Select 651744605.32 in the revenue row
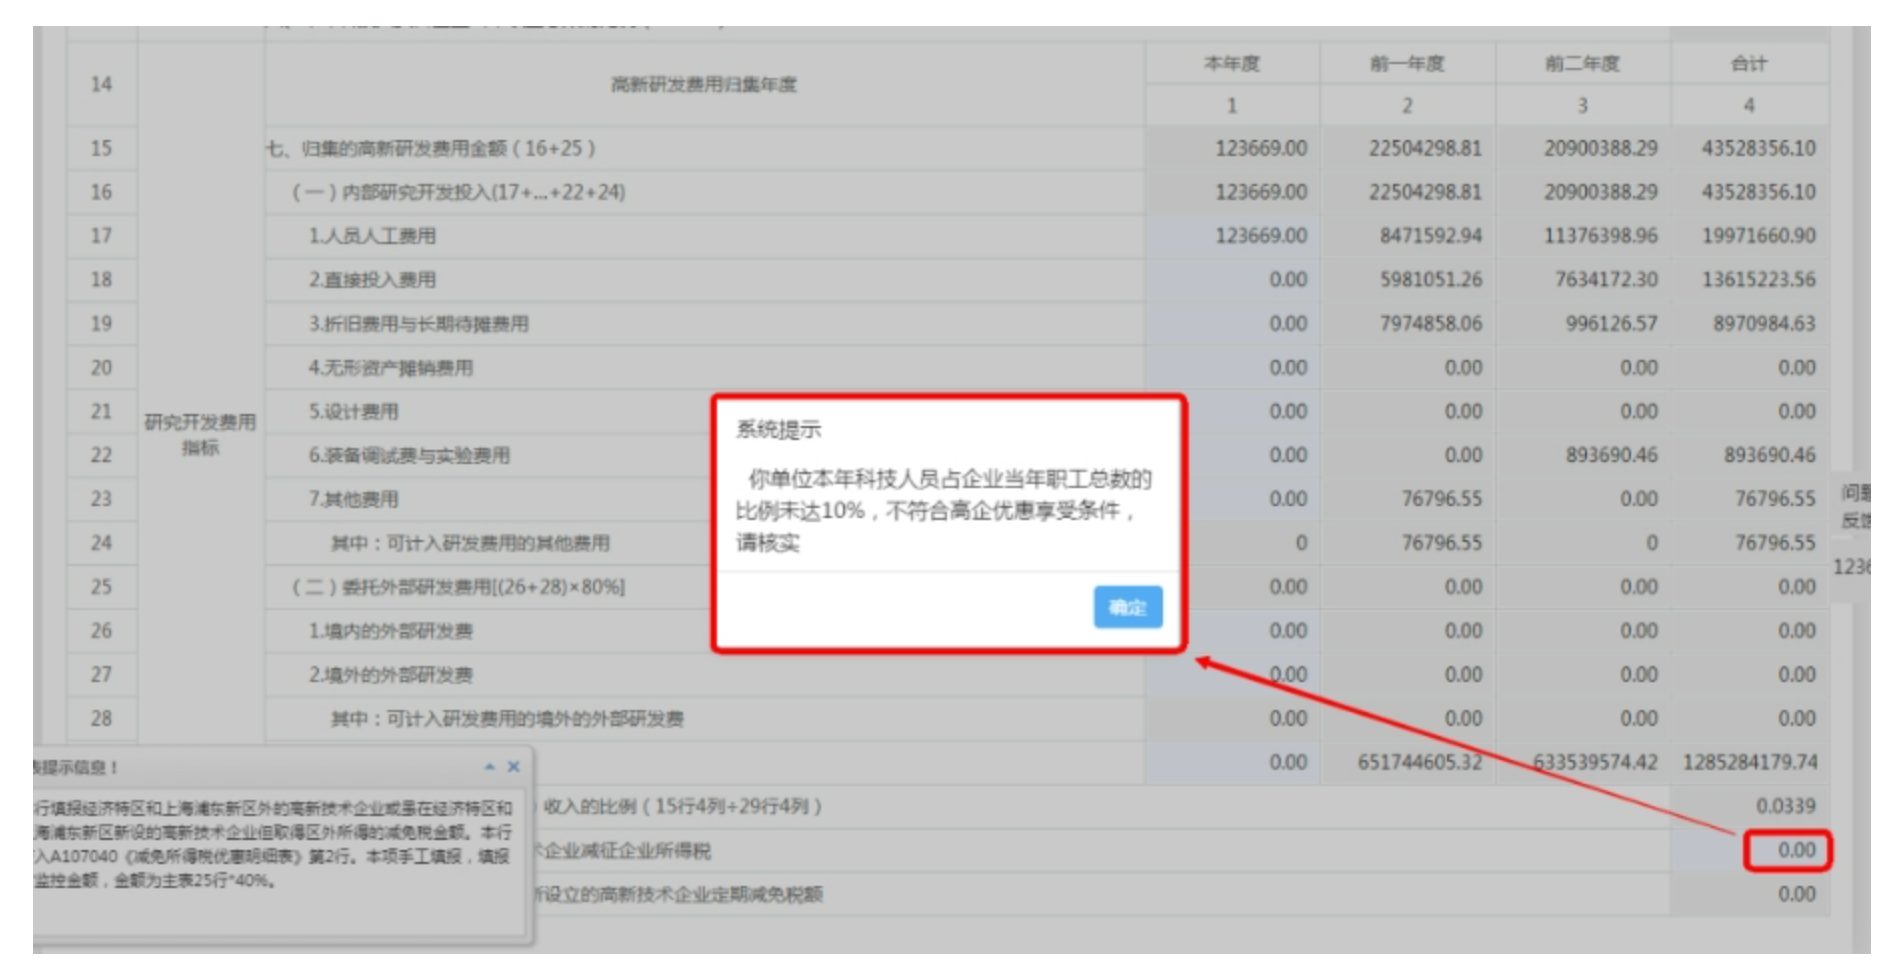 tap(1419, 762)
